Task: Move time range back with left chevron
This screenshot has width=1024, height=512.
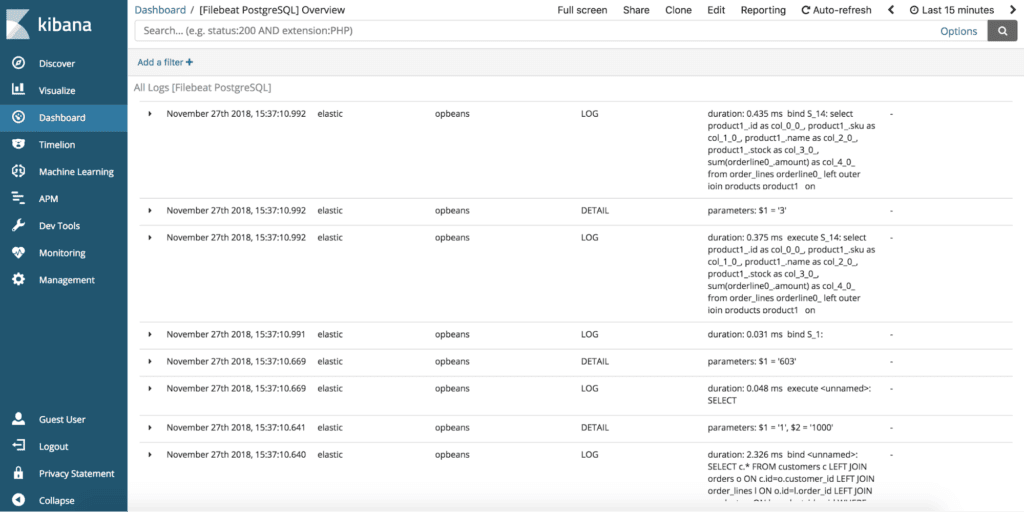Action: 891,10
